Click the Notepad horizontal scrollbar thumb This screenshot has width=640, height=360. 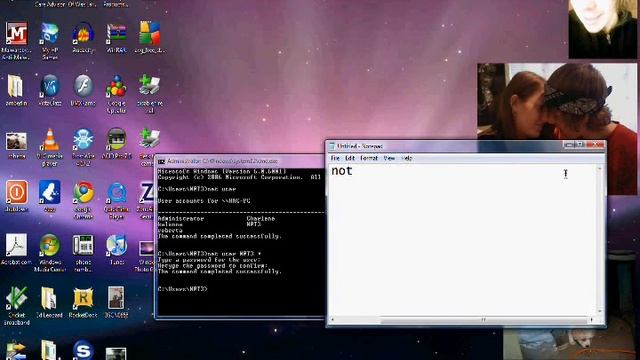[484, 320]
